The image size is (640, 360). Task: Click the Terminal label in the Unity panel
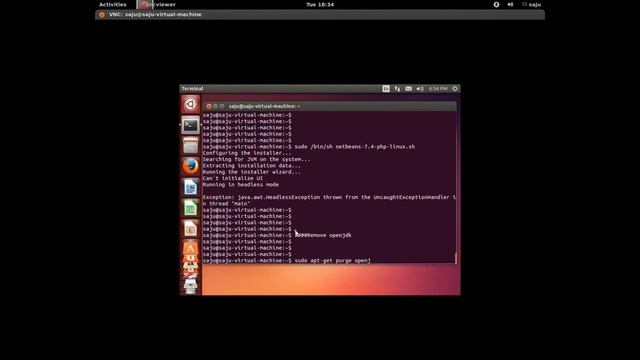pyautogui.click(x=192, y=89)
